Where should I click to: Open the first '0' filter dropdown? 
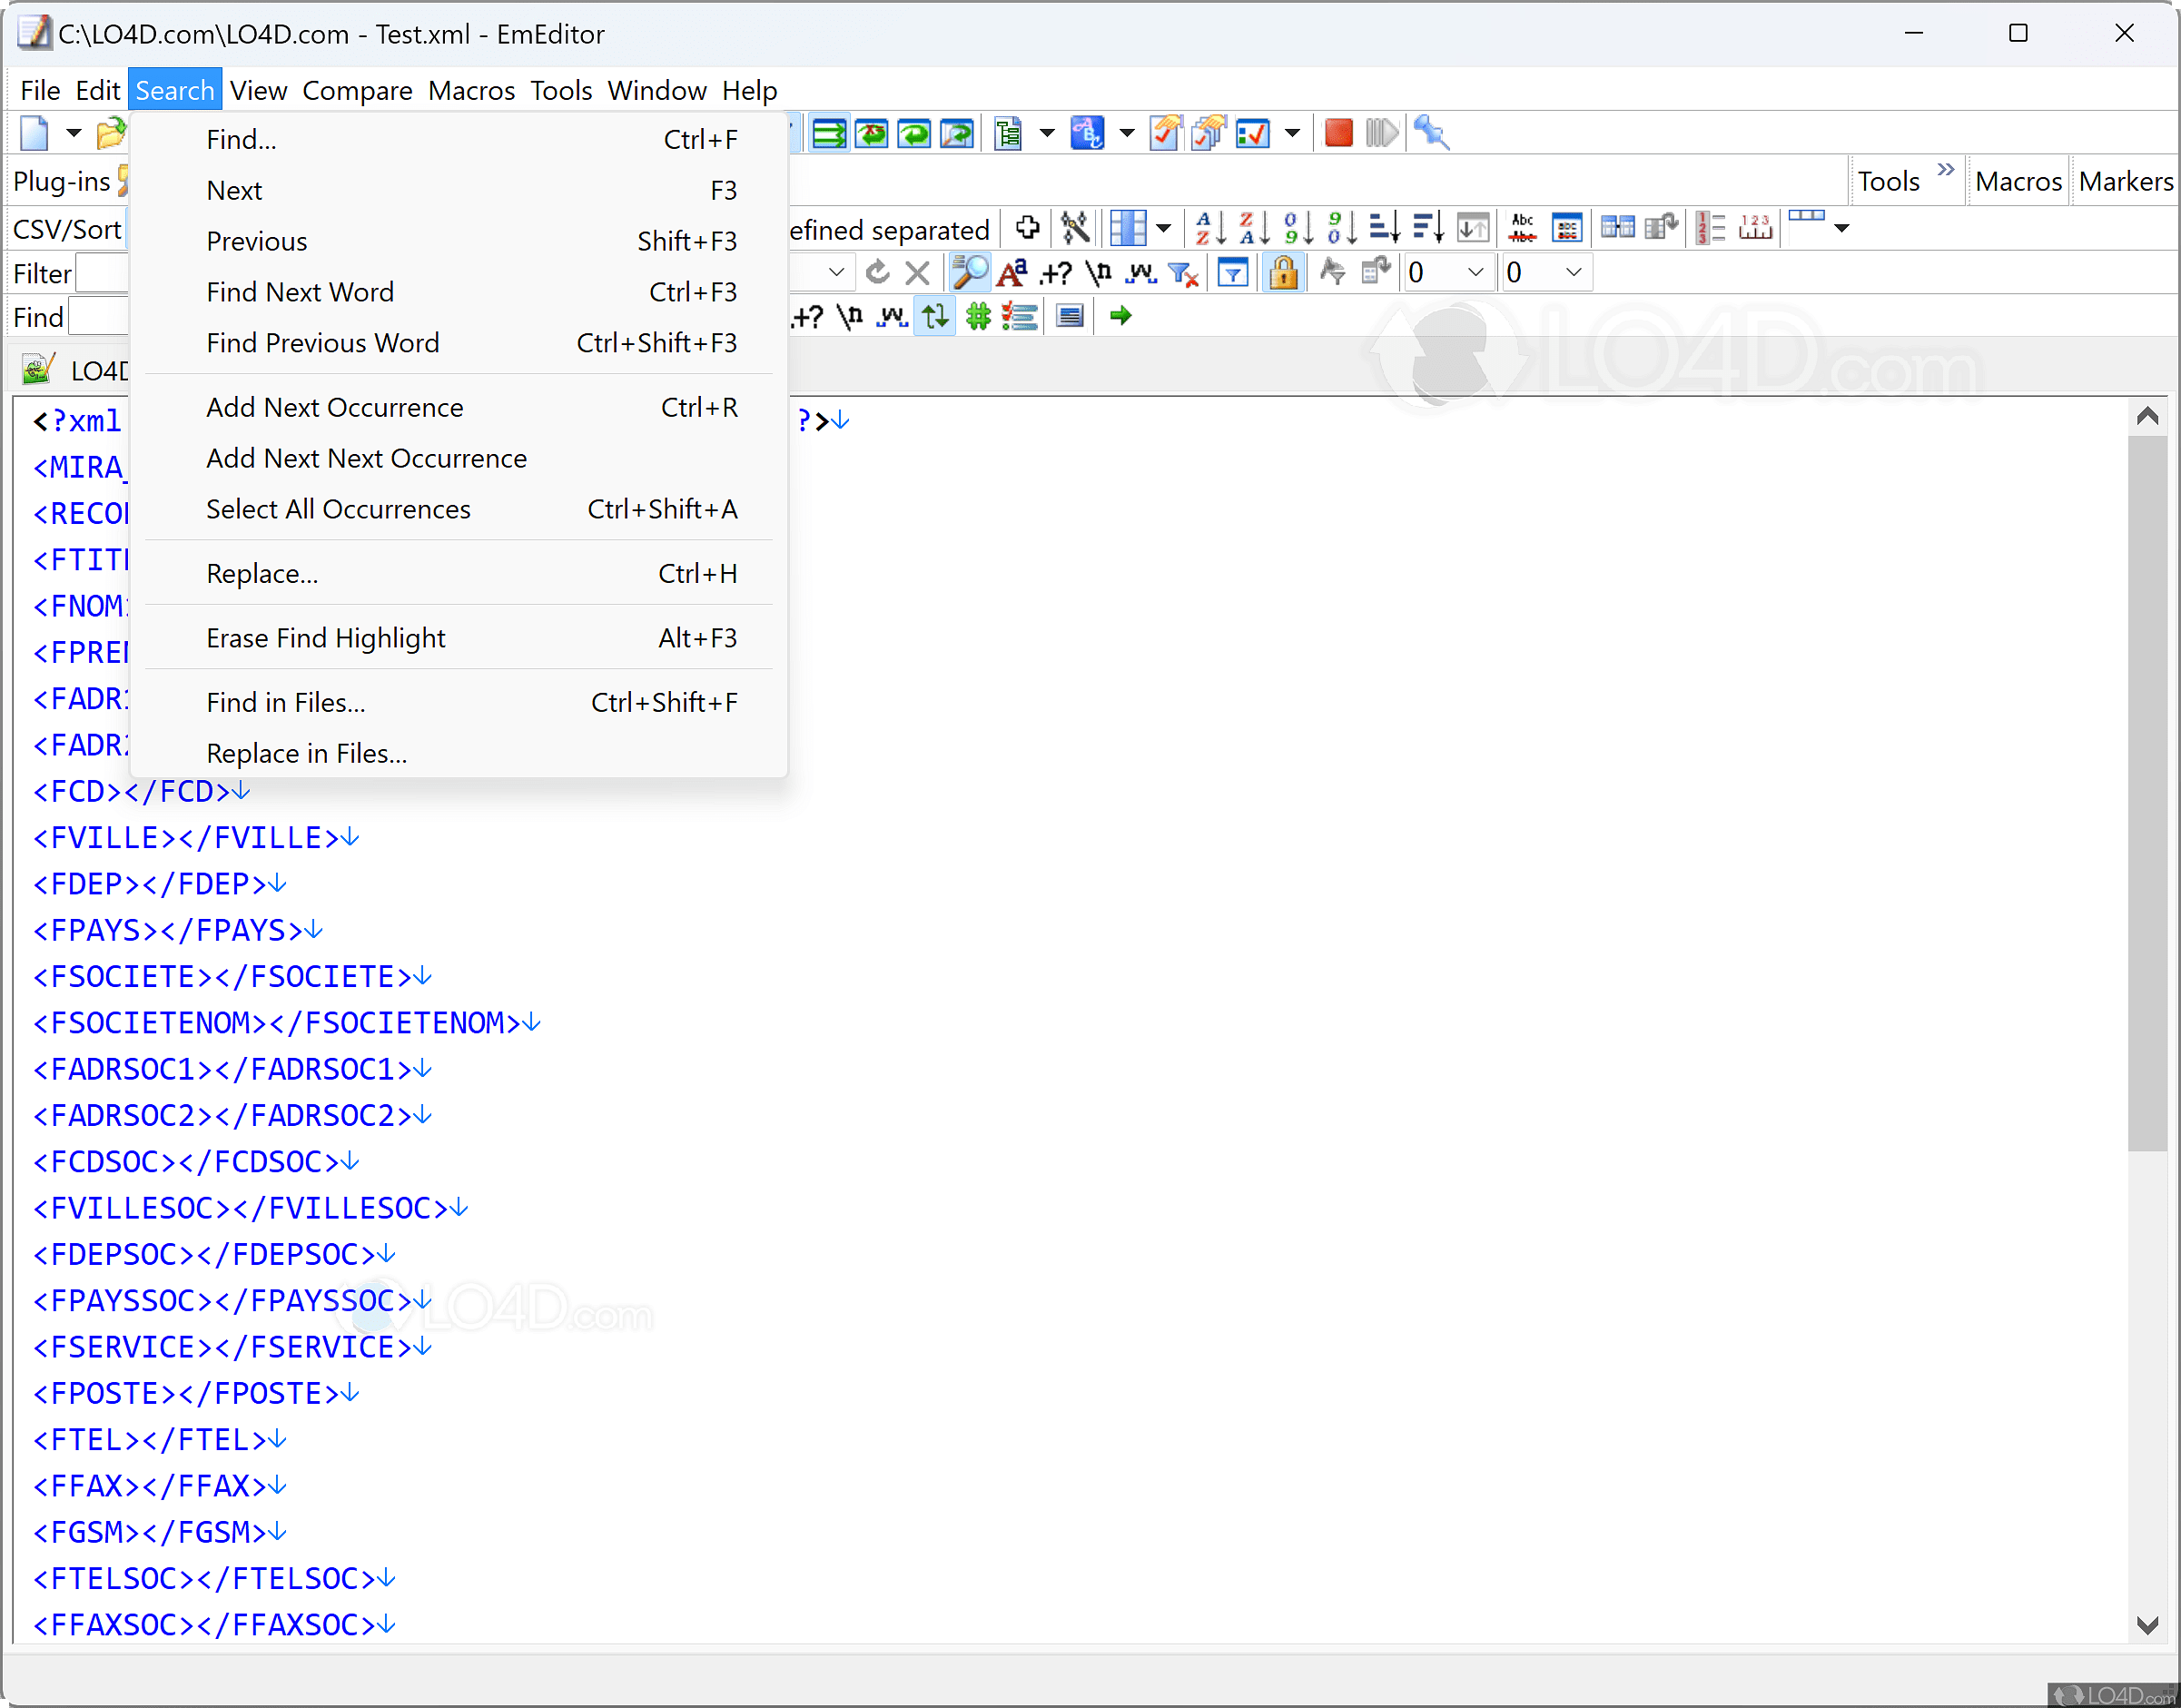coord(1475,273)
